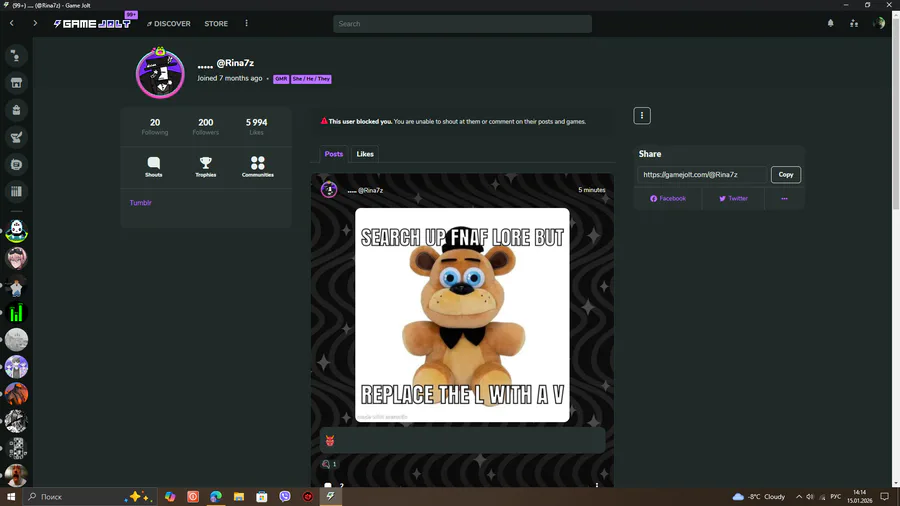Click the reaction with count 1
This screenshot has width=900, height=506.
pyautogui.click(x=329, y=464)
